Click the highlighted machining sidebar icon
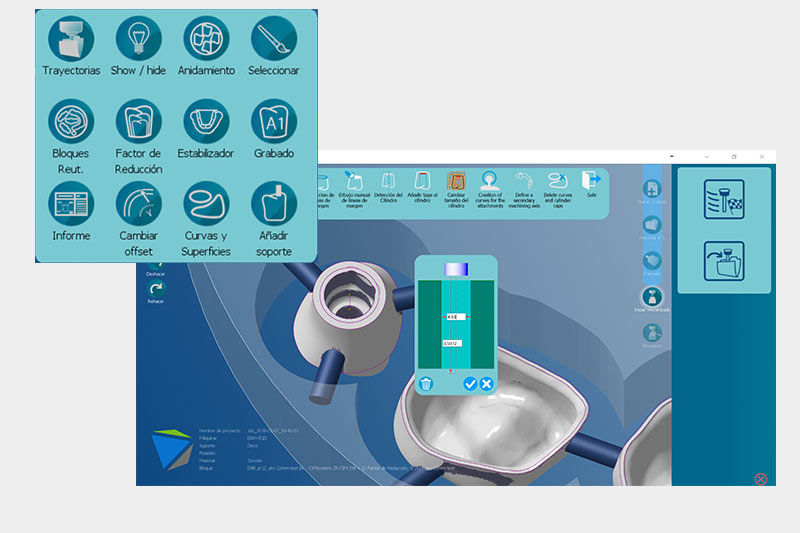Viewport: 800px width, 533px height. pyautogui.click(x=652, y=299)
